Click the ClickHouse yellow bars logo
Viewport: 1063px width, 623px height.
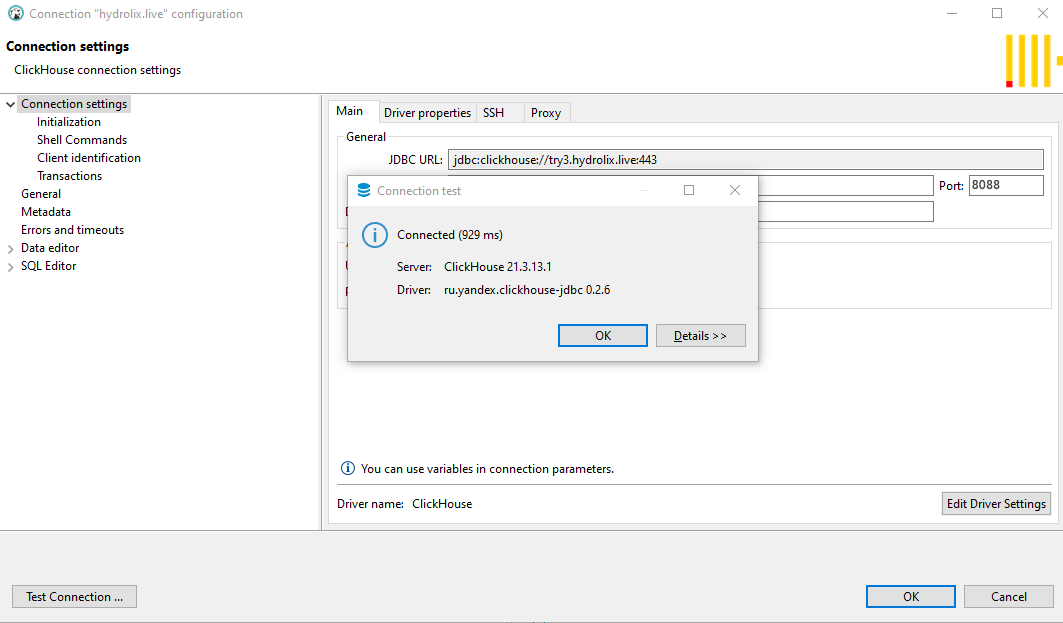click(1033, 60)
